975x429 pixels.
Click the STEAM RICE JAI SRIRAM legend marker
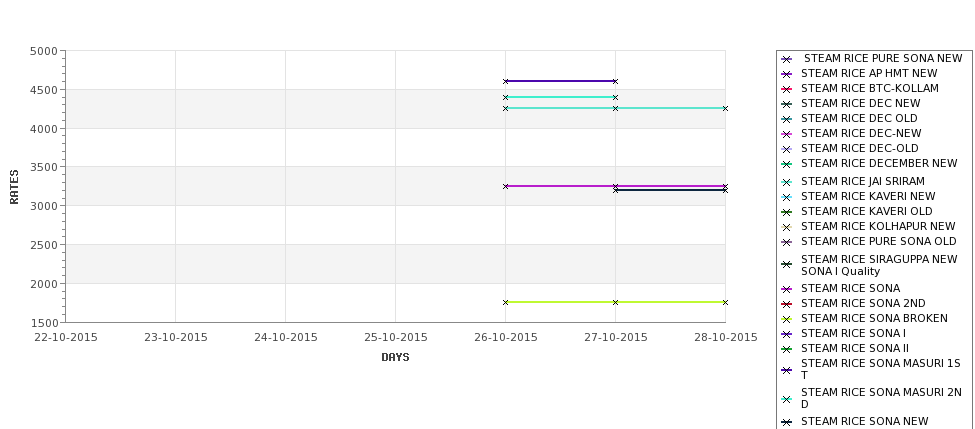pyautogui.click(x=786, y=182)
